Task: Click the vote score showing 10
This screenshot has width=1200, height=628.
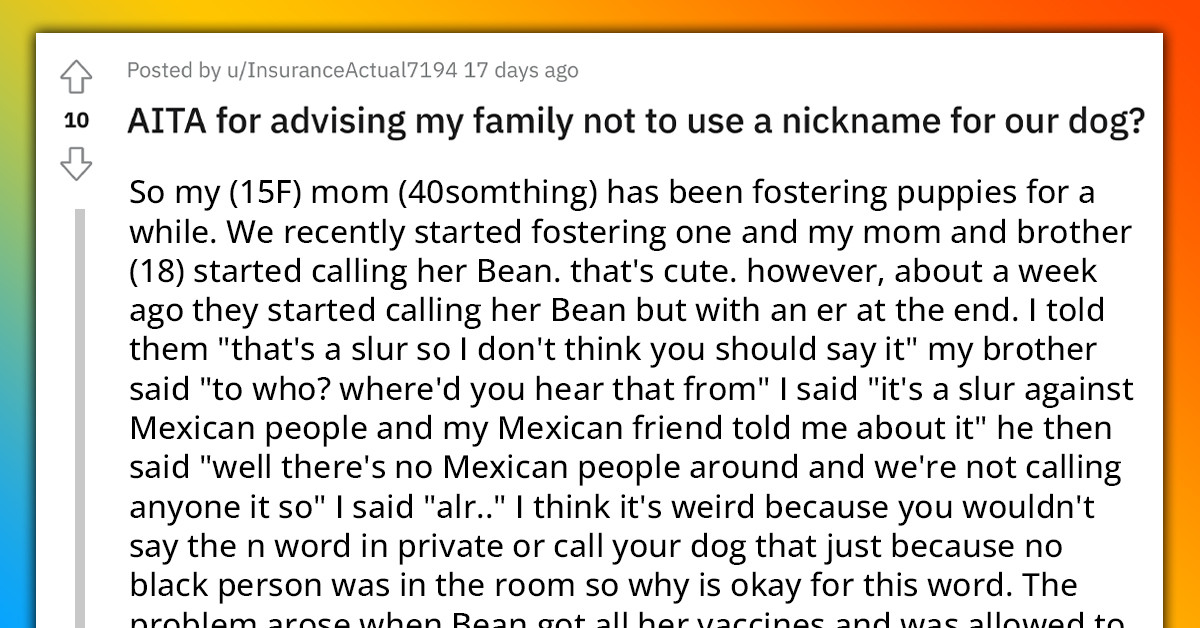Action: coord(76,120)
